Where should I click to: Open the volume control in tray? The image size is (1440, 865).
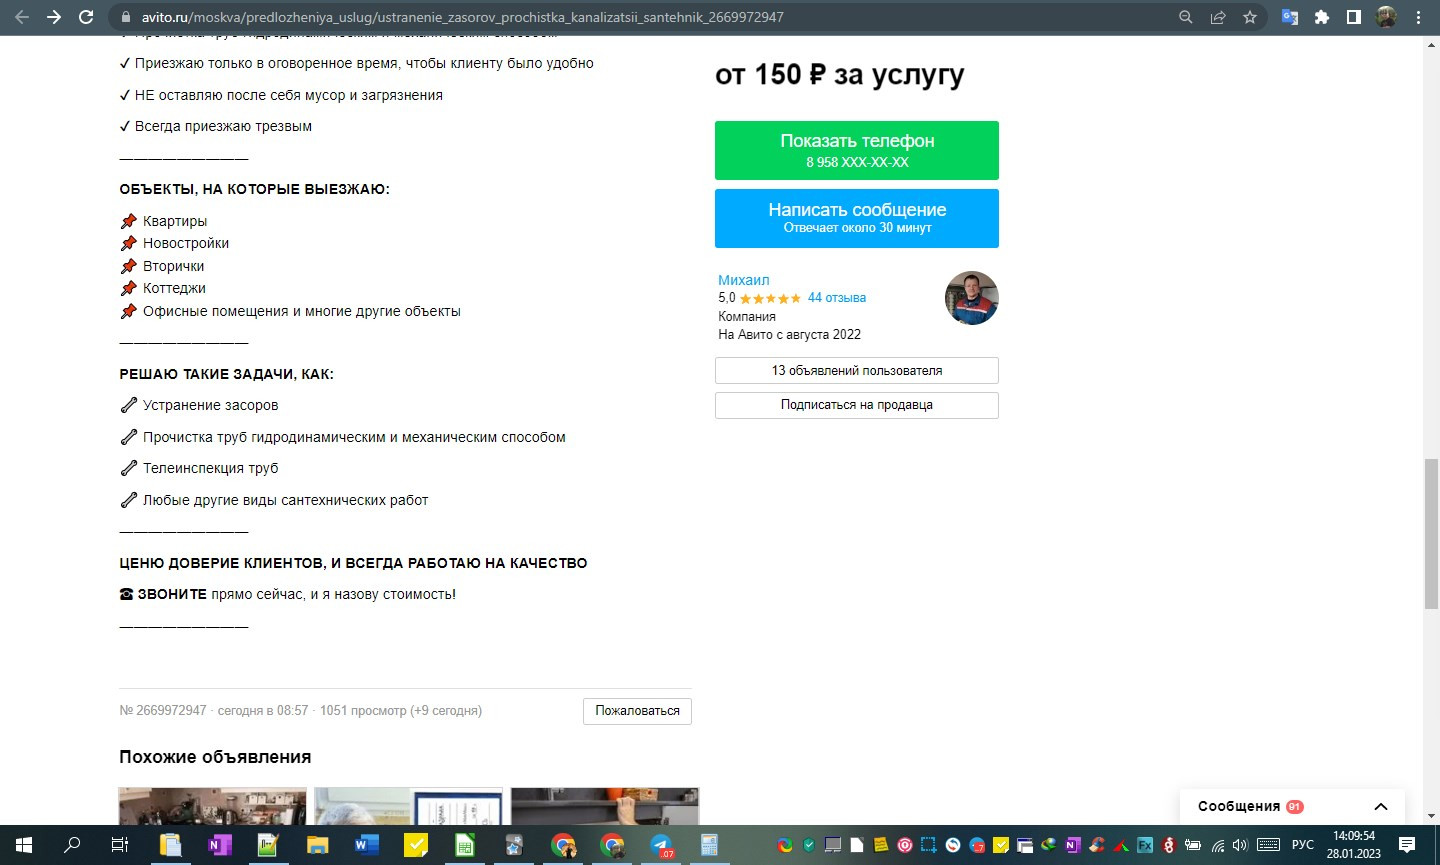click(x=1241, y=845)
